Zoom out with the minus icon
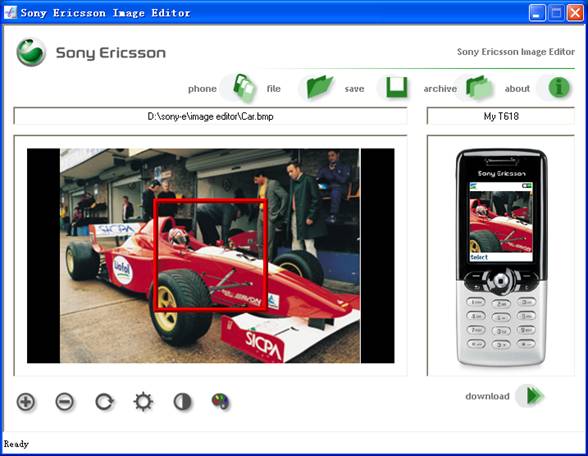 [65, 402]
